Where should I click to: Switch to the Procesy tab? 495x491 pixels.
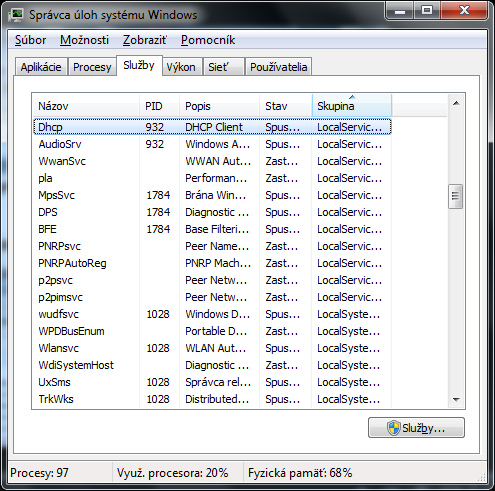coord(92,67)
